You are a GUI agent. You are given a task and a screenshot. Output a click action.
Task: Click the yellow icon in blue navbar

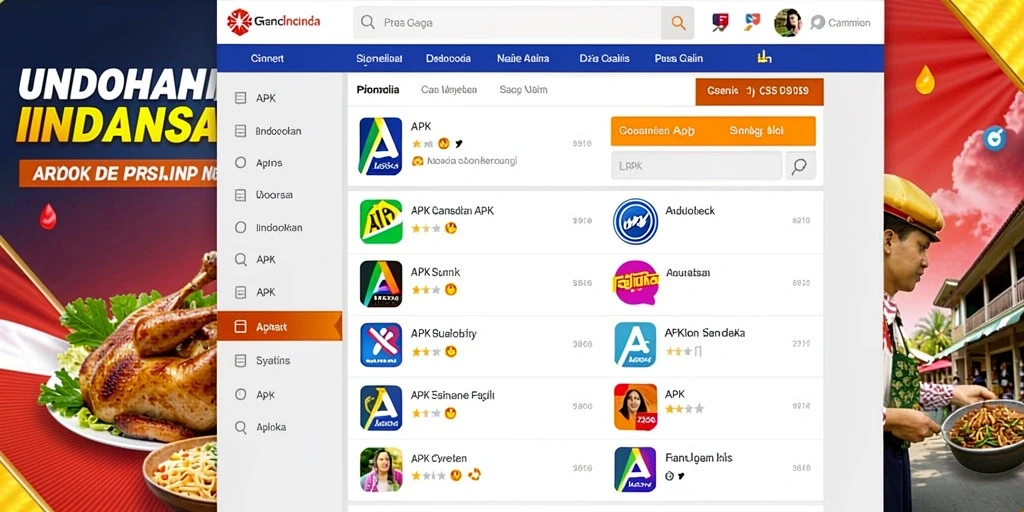[x=764, y=57]
